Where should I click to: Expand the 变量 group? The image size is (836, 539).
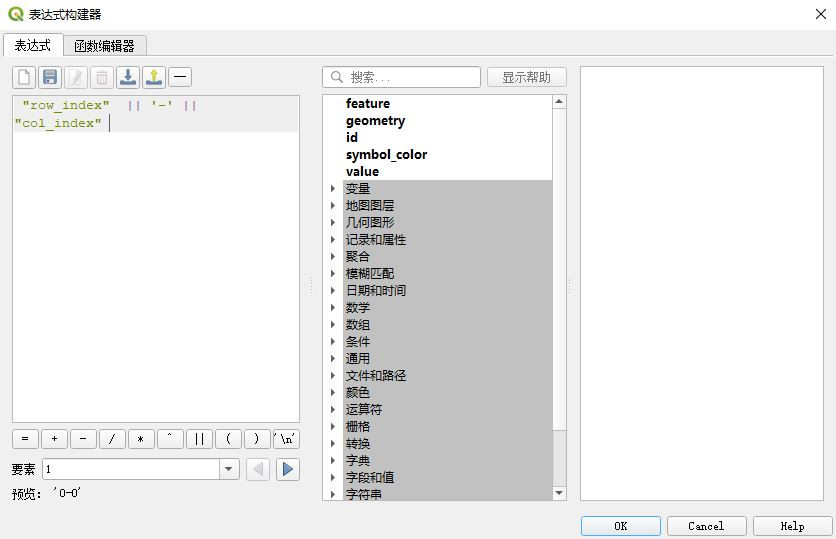coord(333,189)
